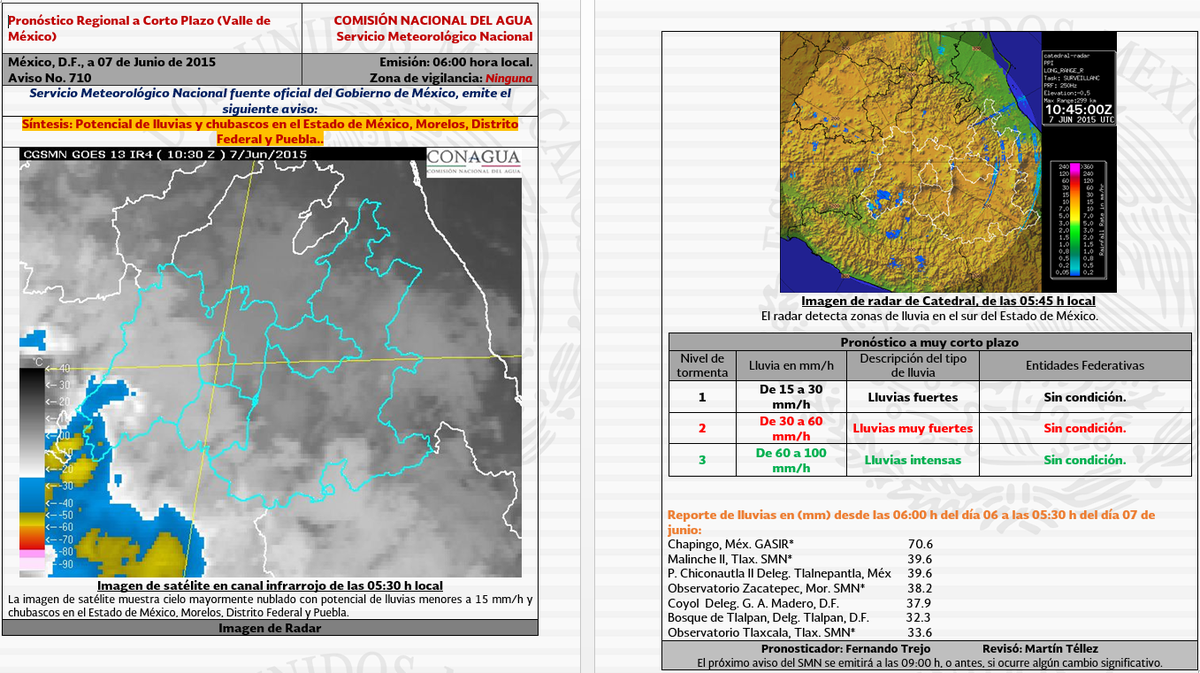1200x673 pixels.
Task: Click 'Zona de vigilancia: Ninguna'
Action: coord(451,76)
